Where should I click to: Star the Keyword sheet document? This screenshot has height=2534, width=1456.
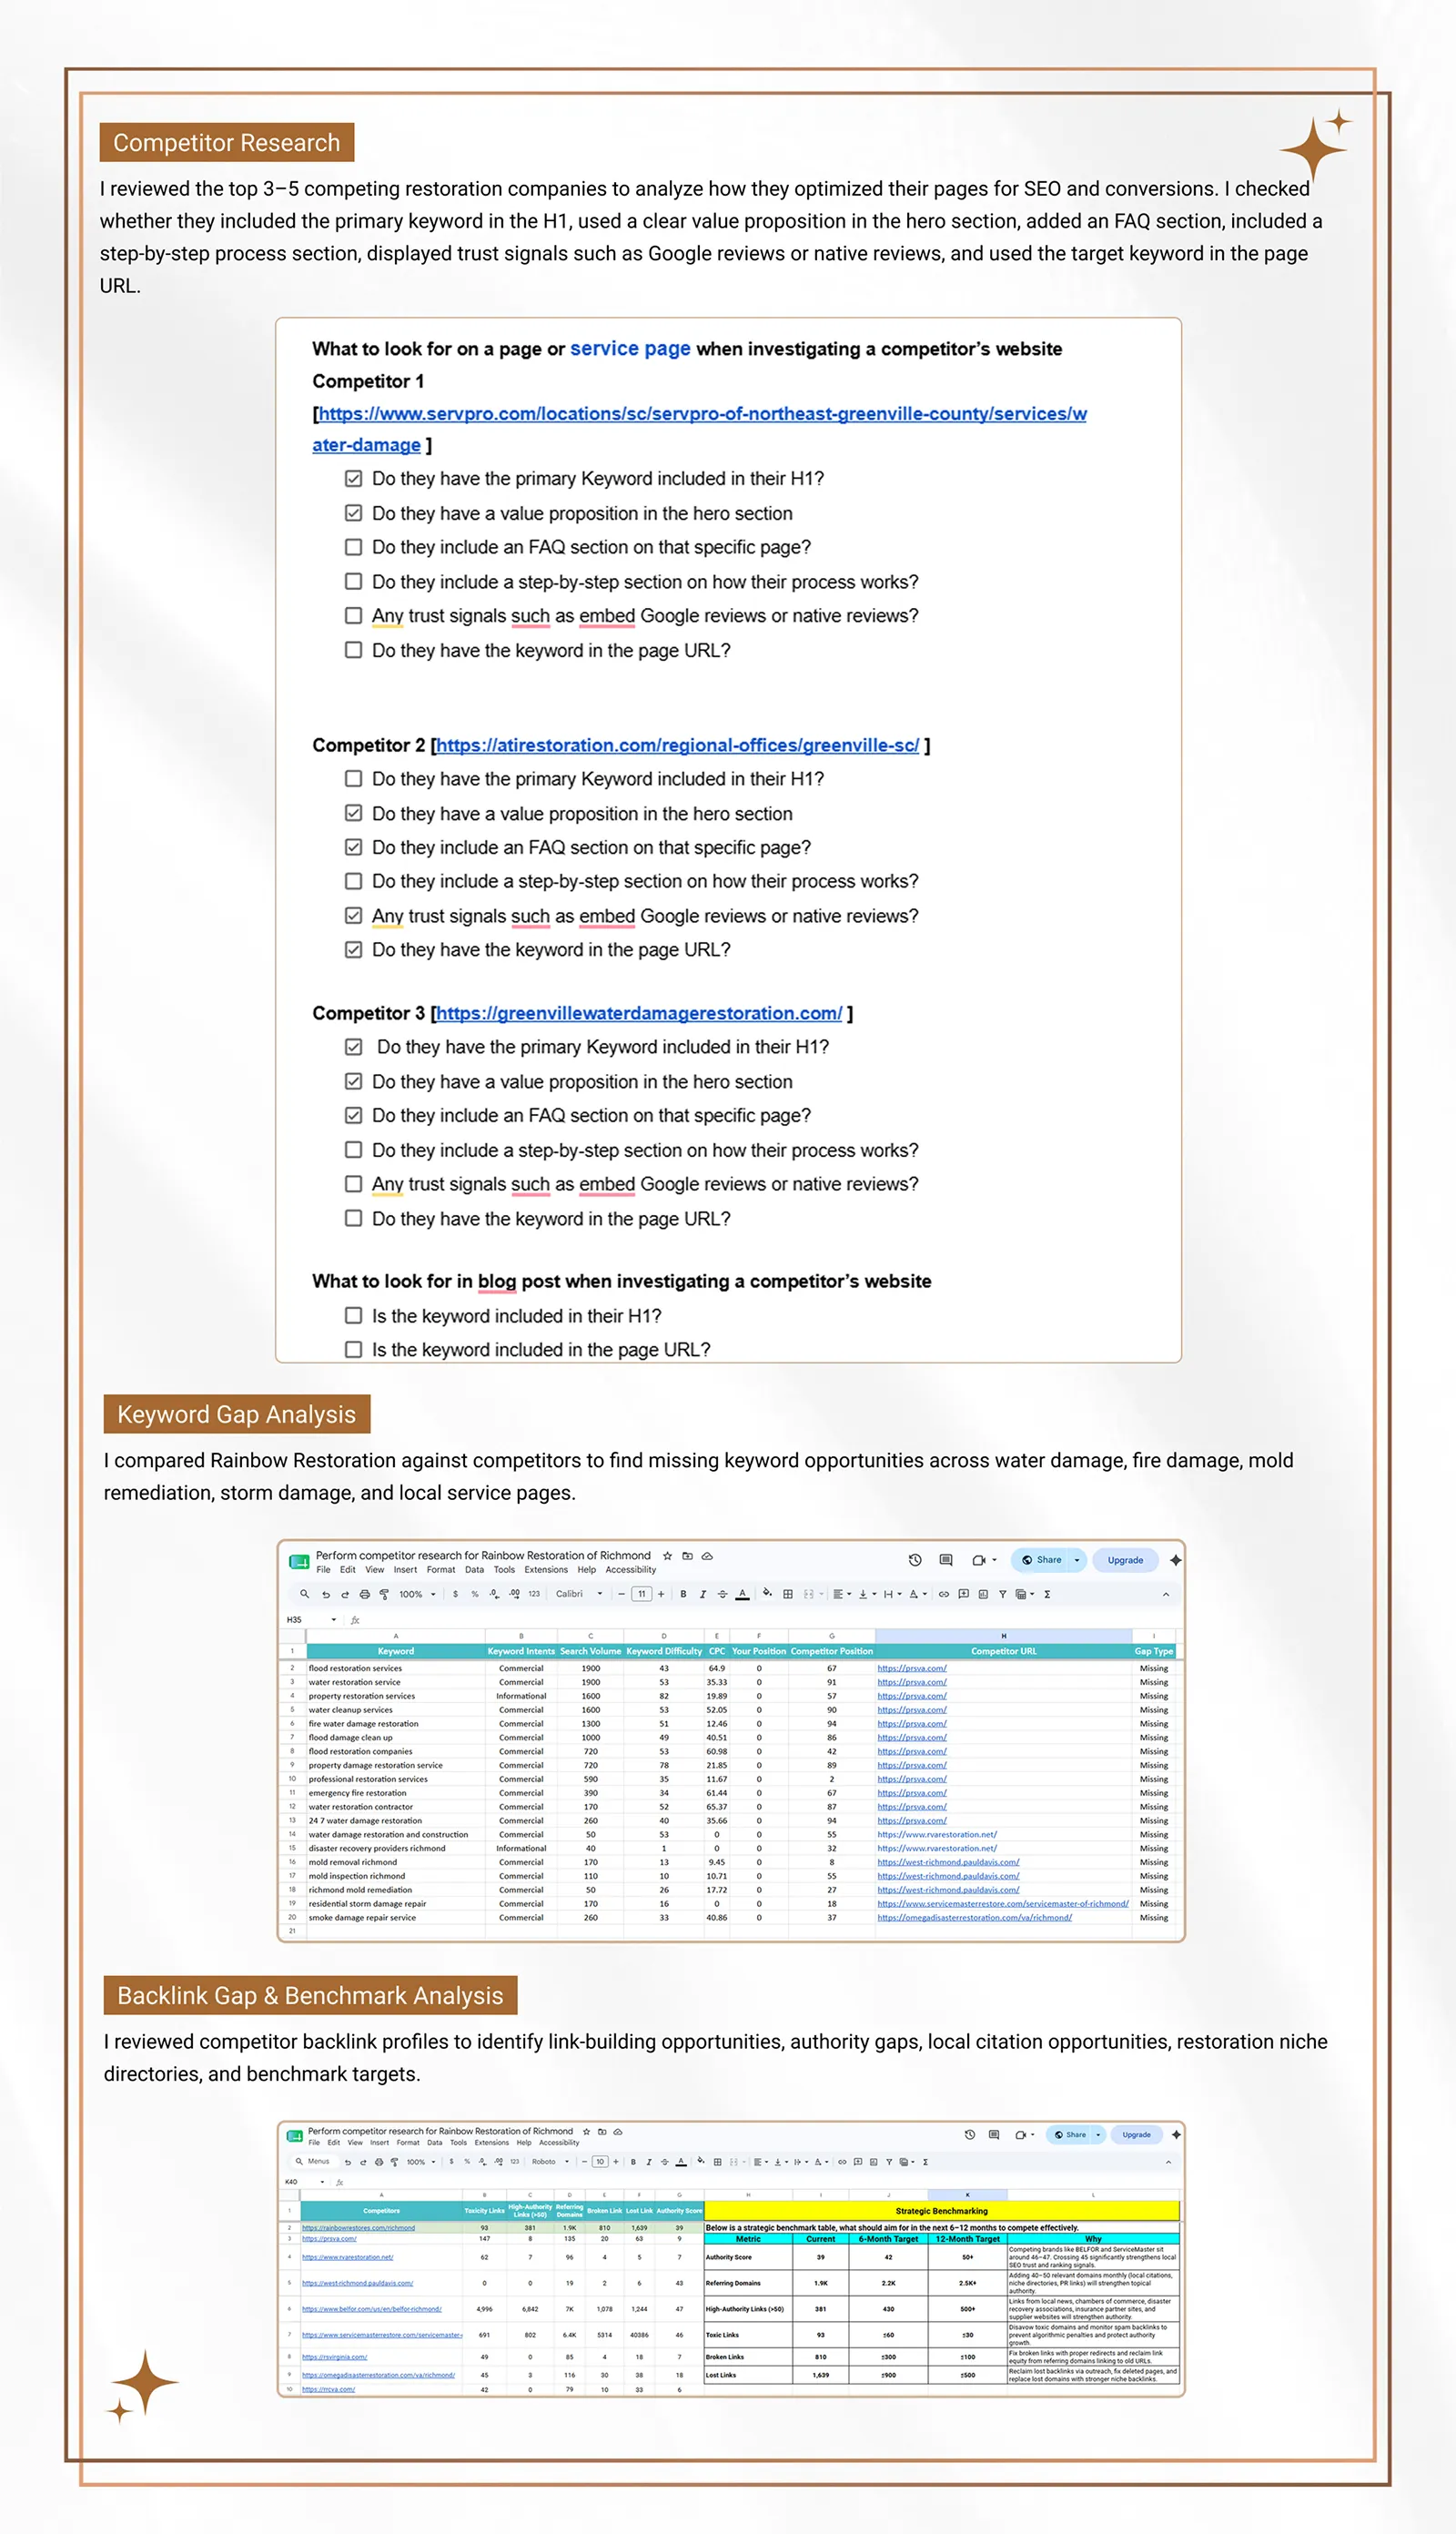click(667, 1556)
